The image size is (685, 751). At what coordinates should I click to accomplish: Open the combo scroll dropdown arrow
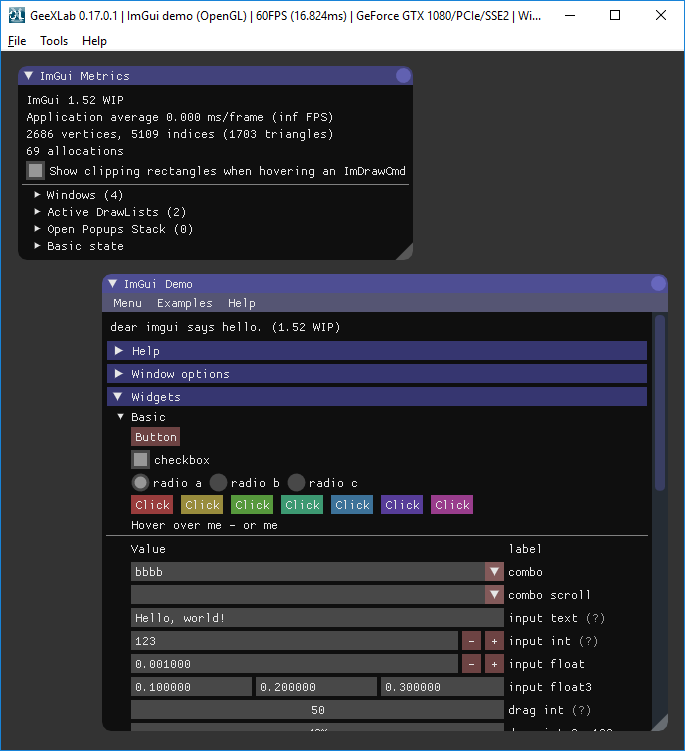point(494,595)
